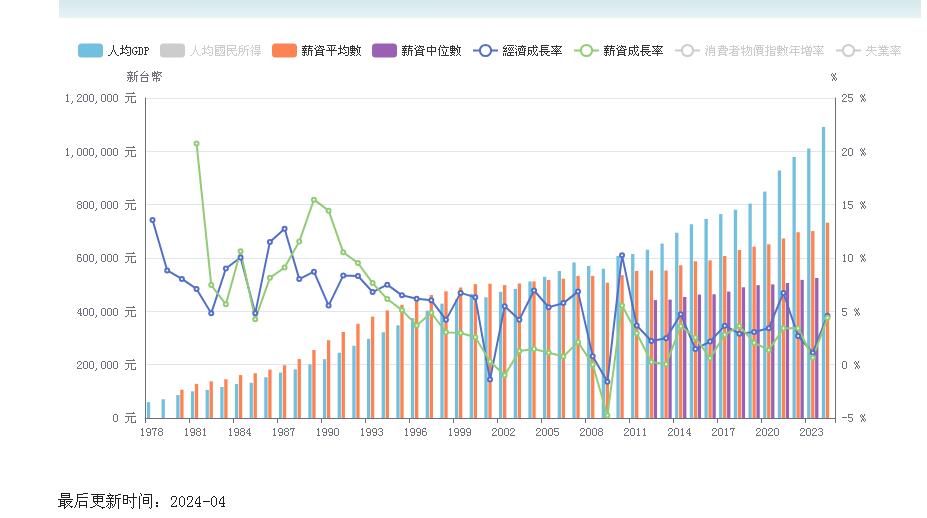
Task: Select the tallest blue 人均GDP bar for 2024
Action: (x=824, y=273)
